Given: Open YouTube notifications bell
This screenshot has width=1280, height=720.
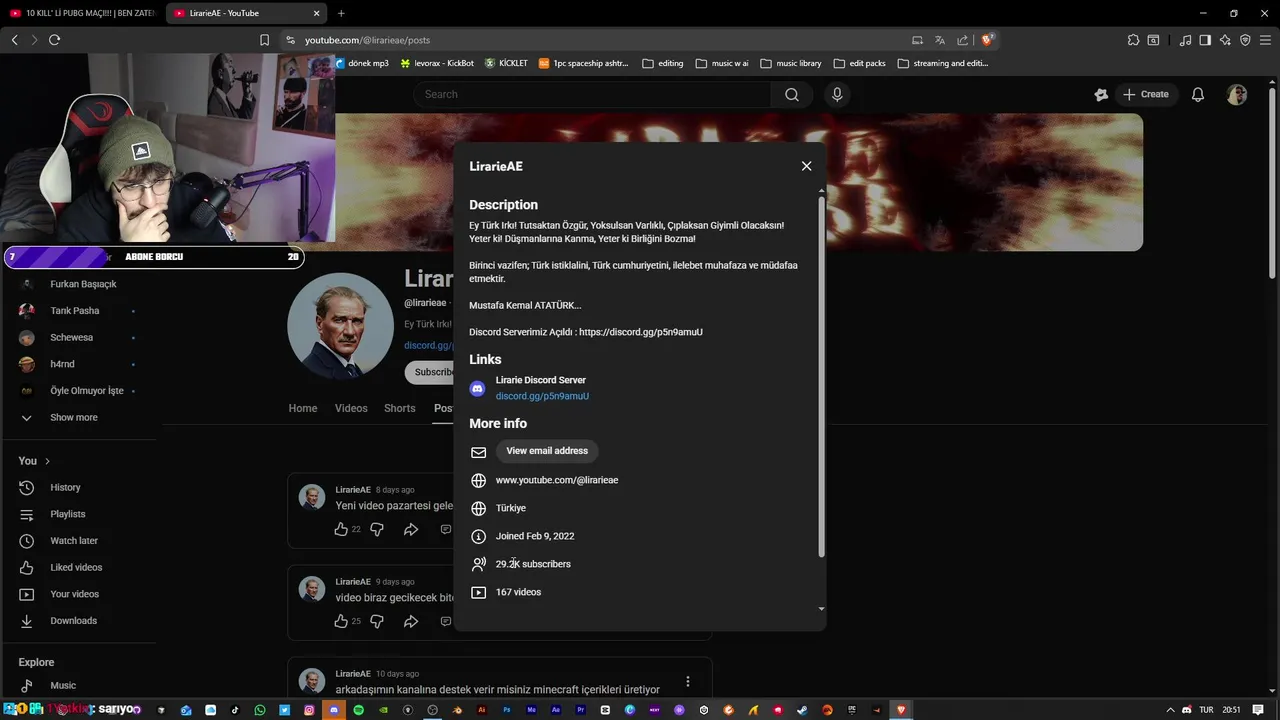Looking at the screenshot, I should click(1197, 94).
